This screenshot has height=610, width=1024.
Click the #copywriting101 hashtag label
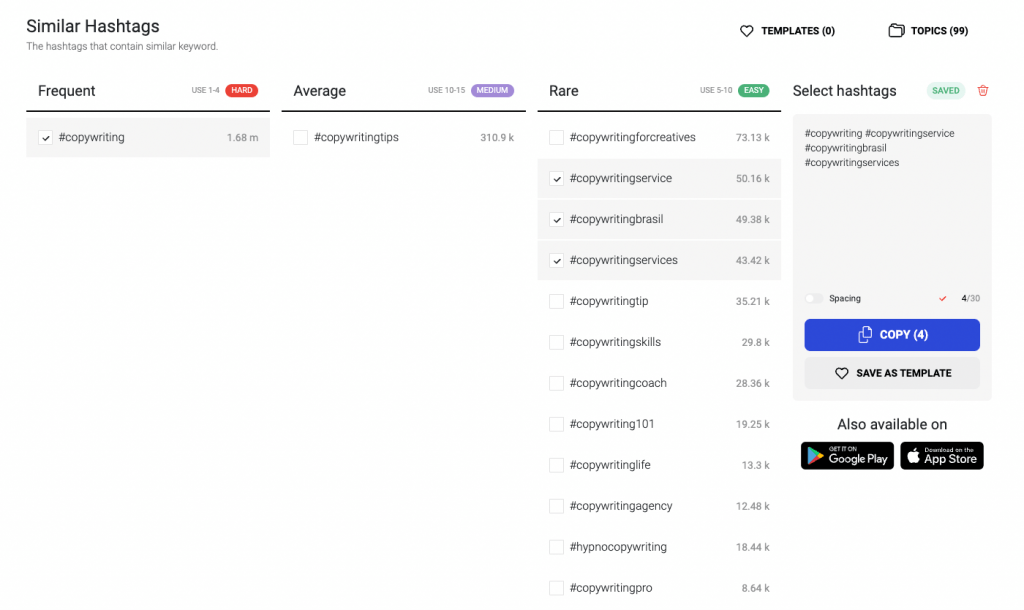612,424
